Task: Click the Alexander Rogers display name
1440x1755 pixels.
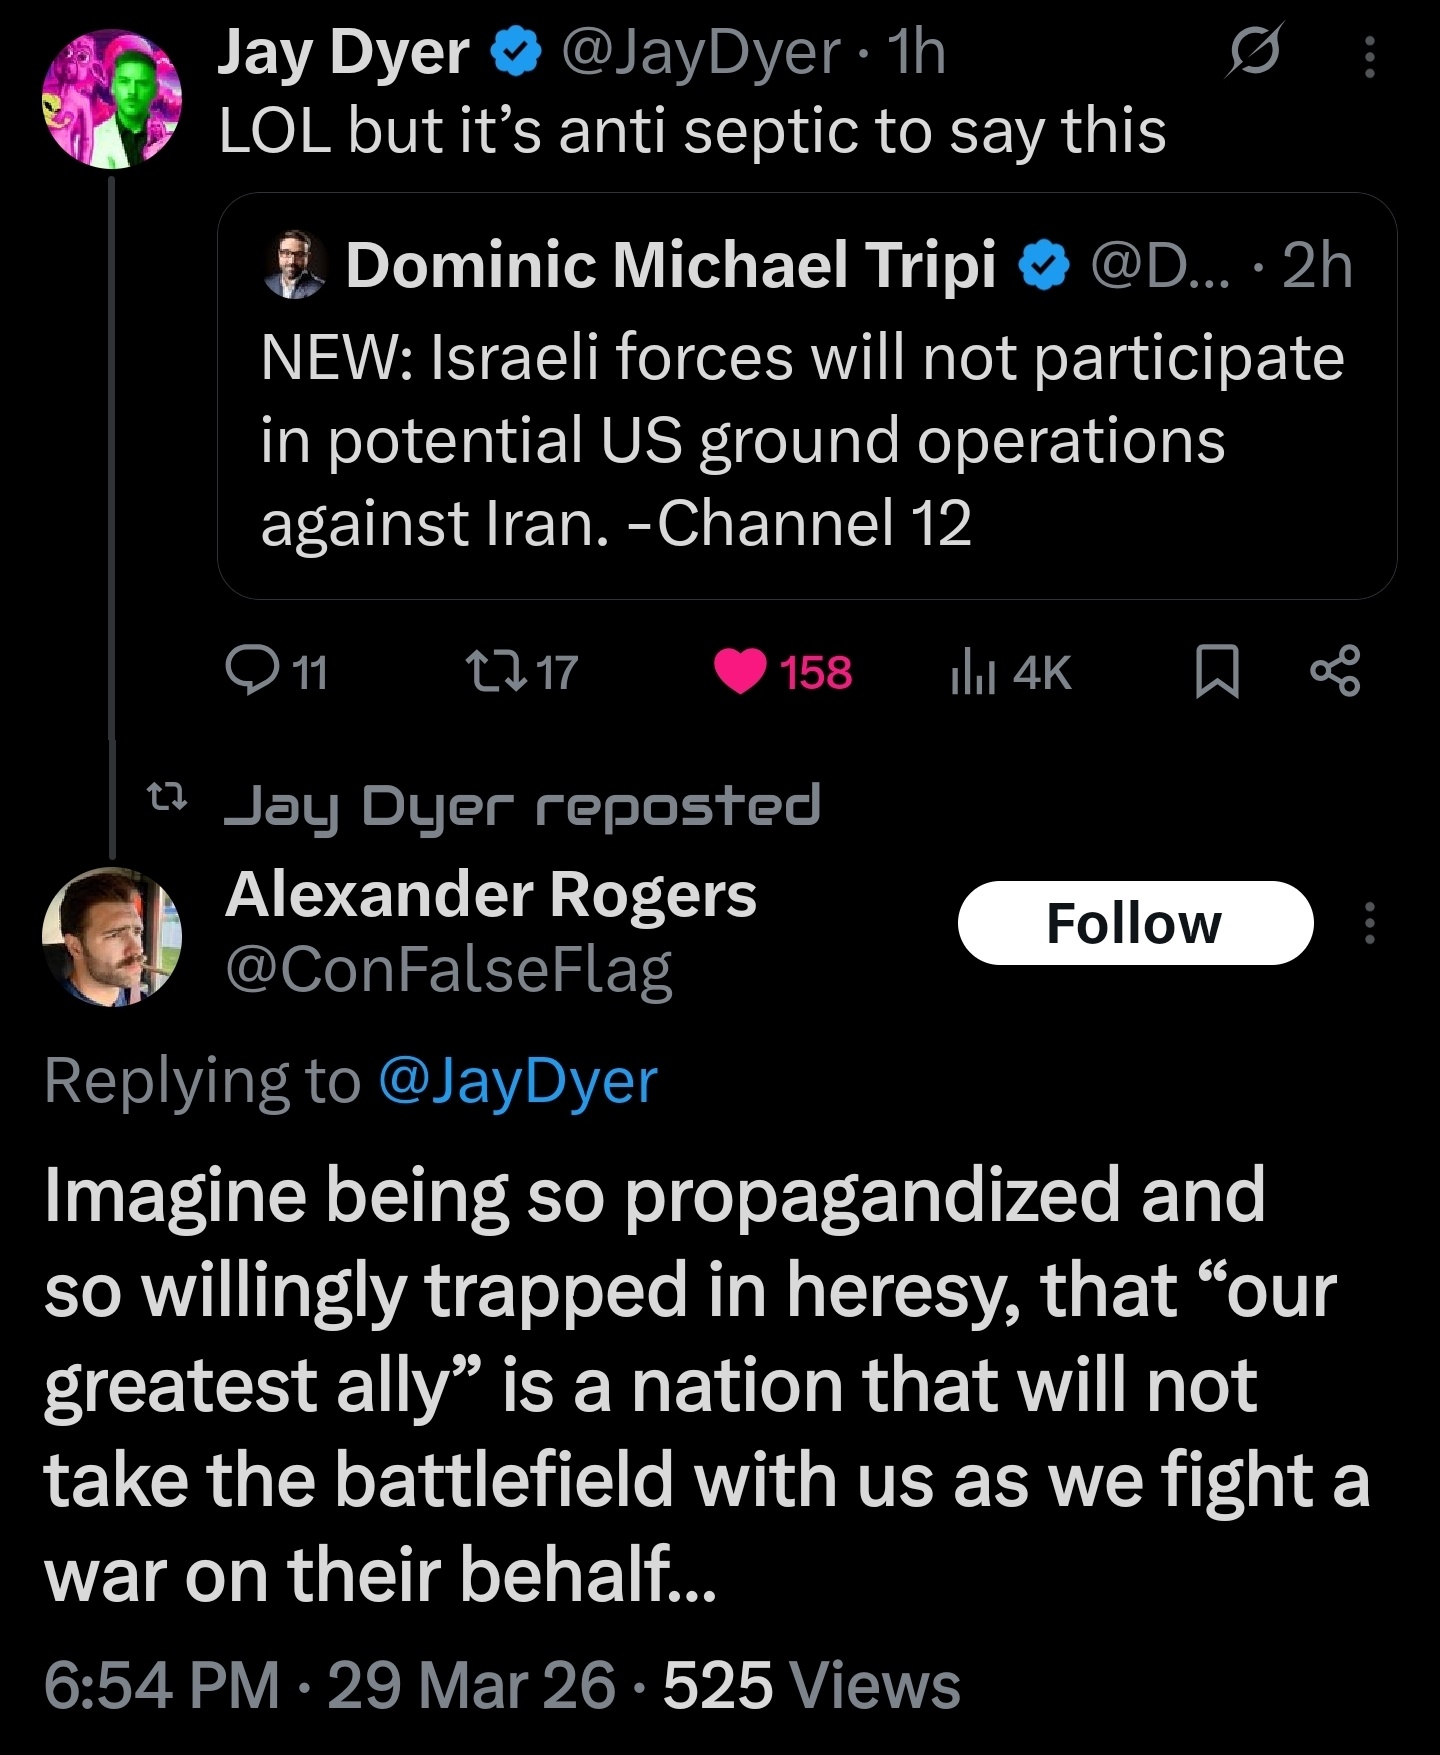Action: [490, 894]
